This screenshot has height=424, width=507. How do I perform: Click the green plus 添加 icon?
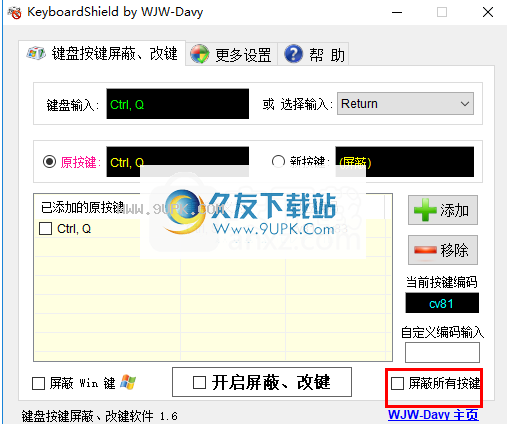(x=425, y=210)
